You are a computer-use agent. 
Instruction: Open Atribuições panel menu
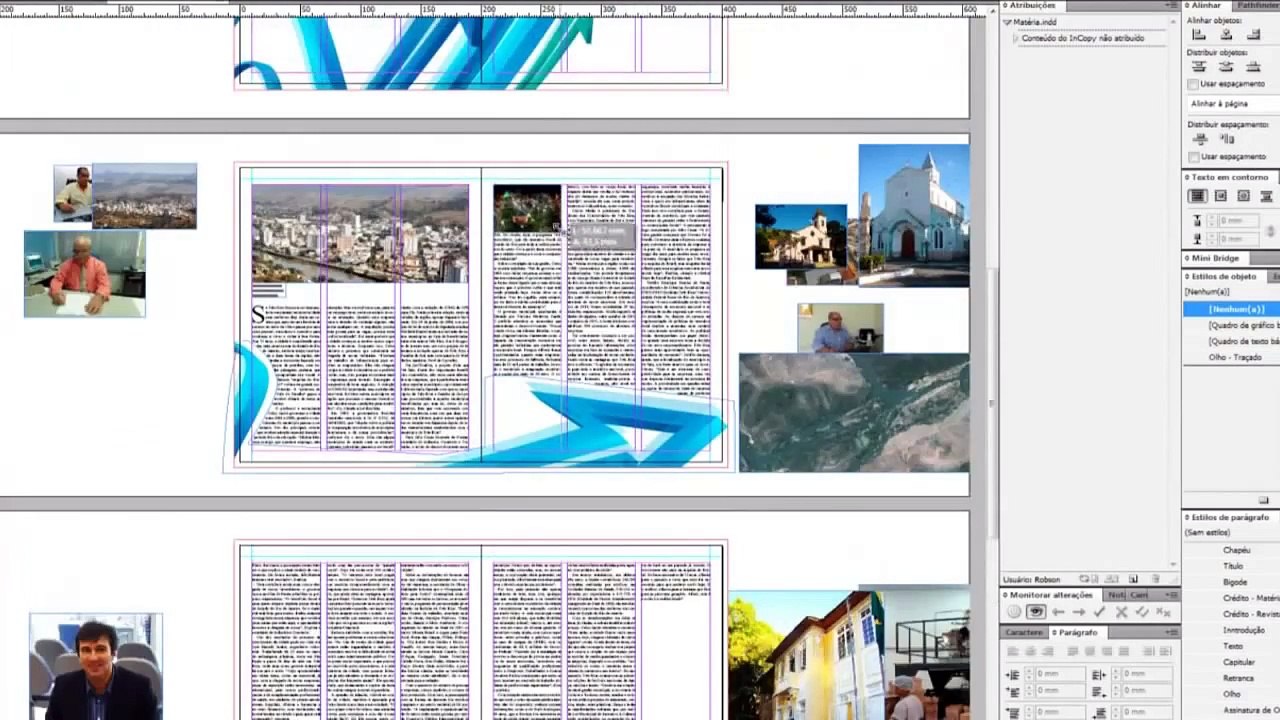pos(1171,5)
